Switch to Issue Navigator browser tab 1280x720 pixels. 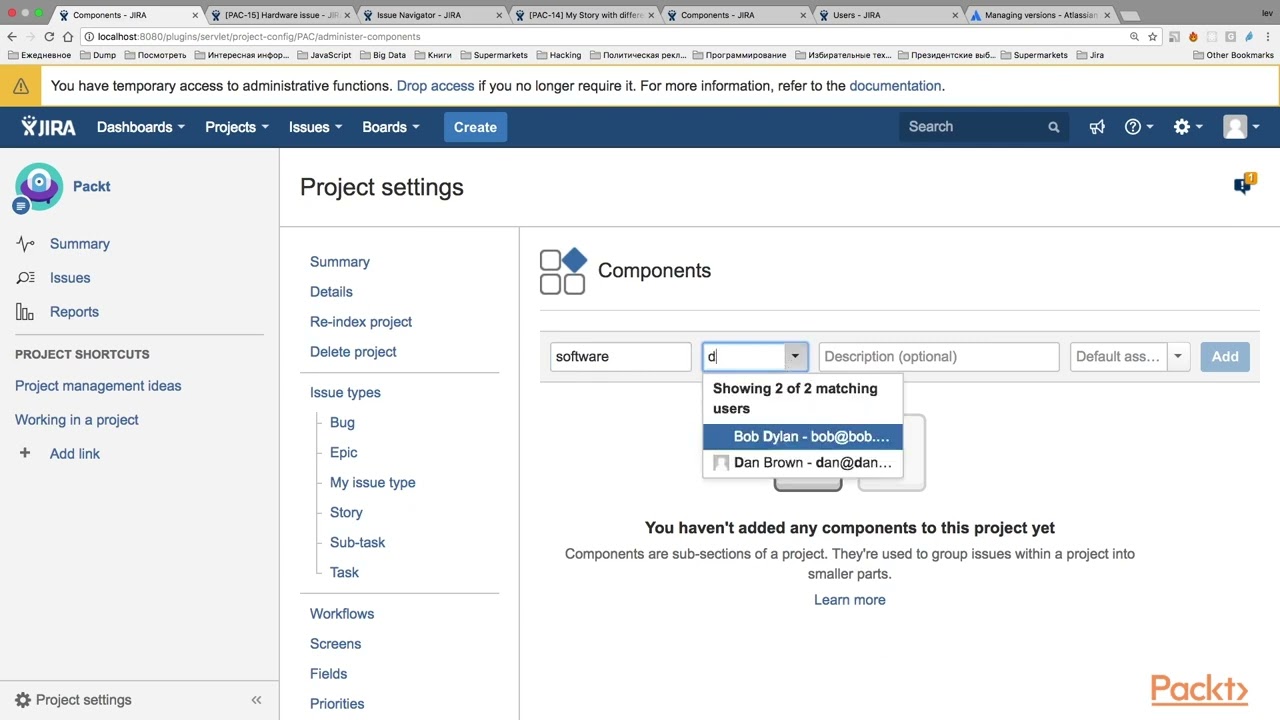coord(430,15)
